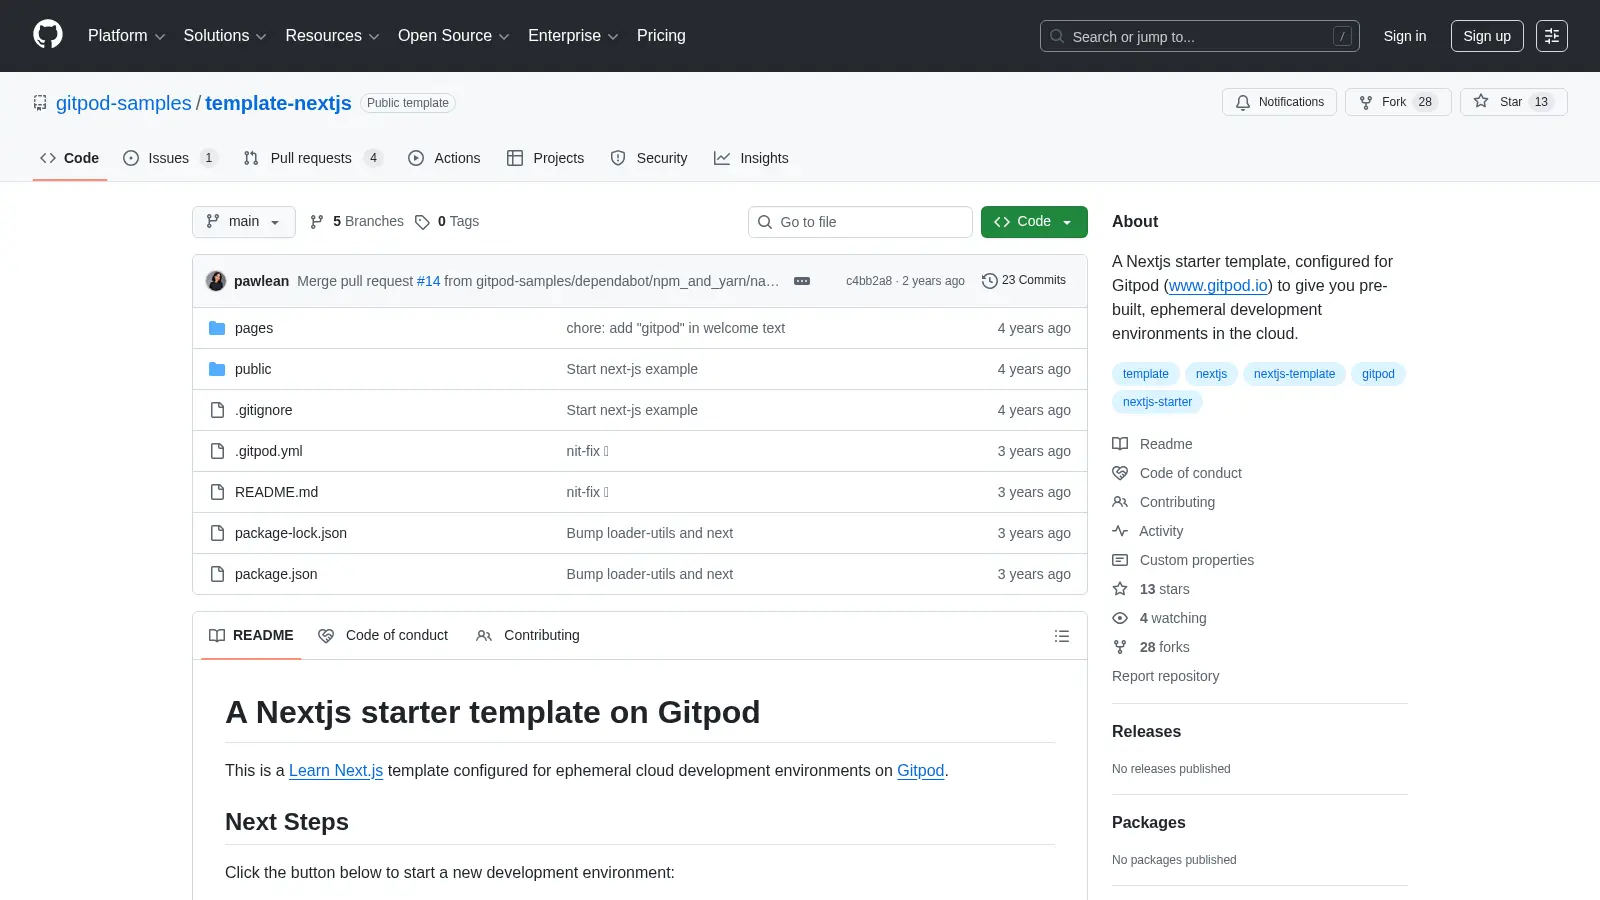Click the Learn Next.js link
This screenshot has height=900, width=1600.
pos(336,771)
